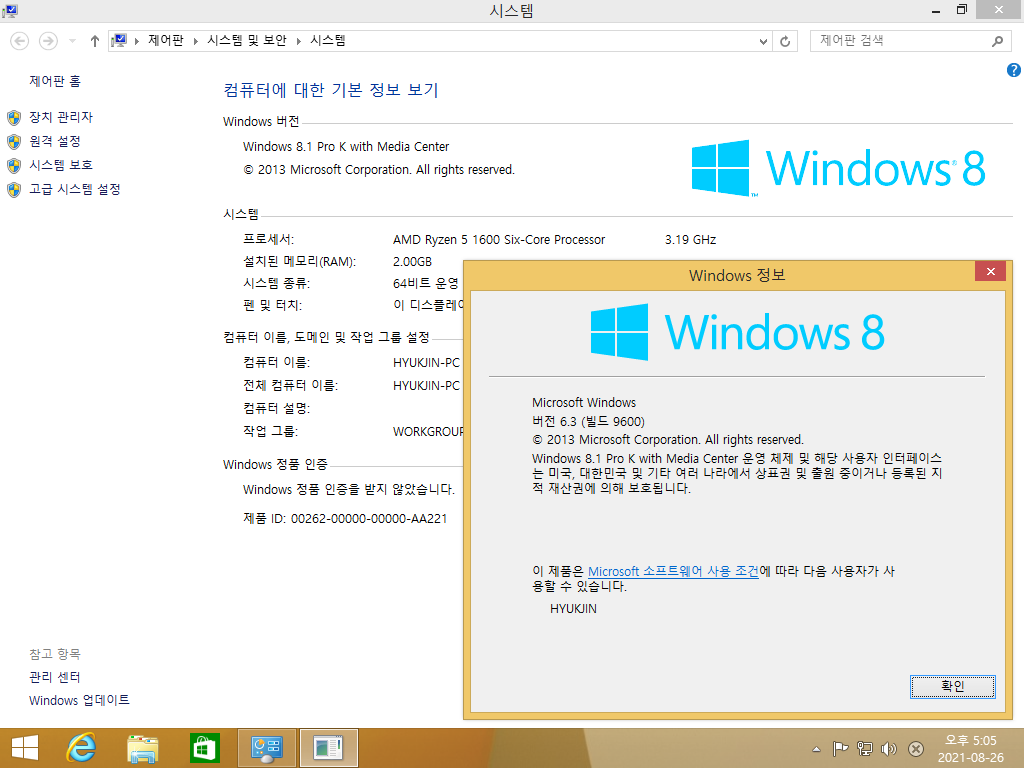Open the address bar history dropdown
1024x768 pixels.
pos(763,41)
